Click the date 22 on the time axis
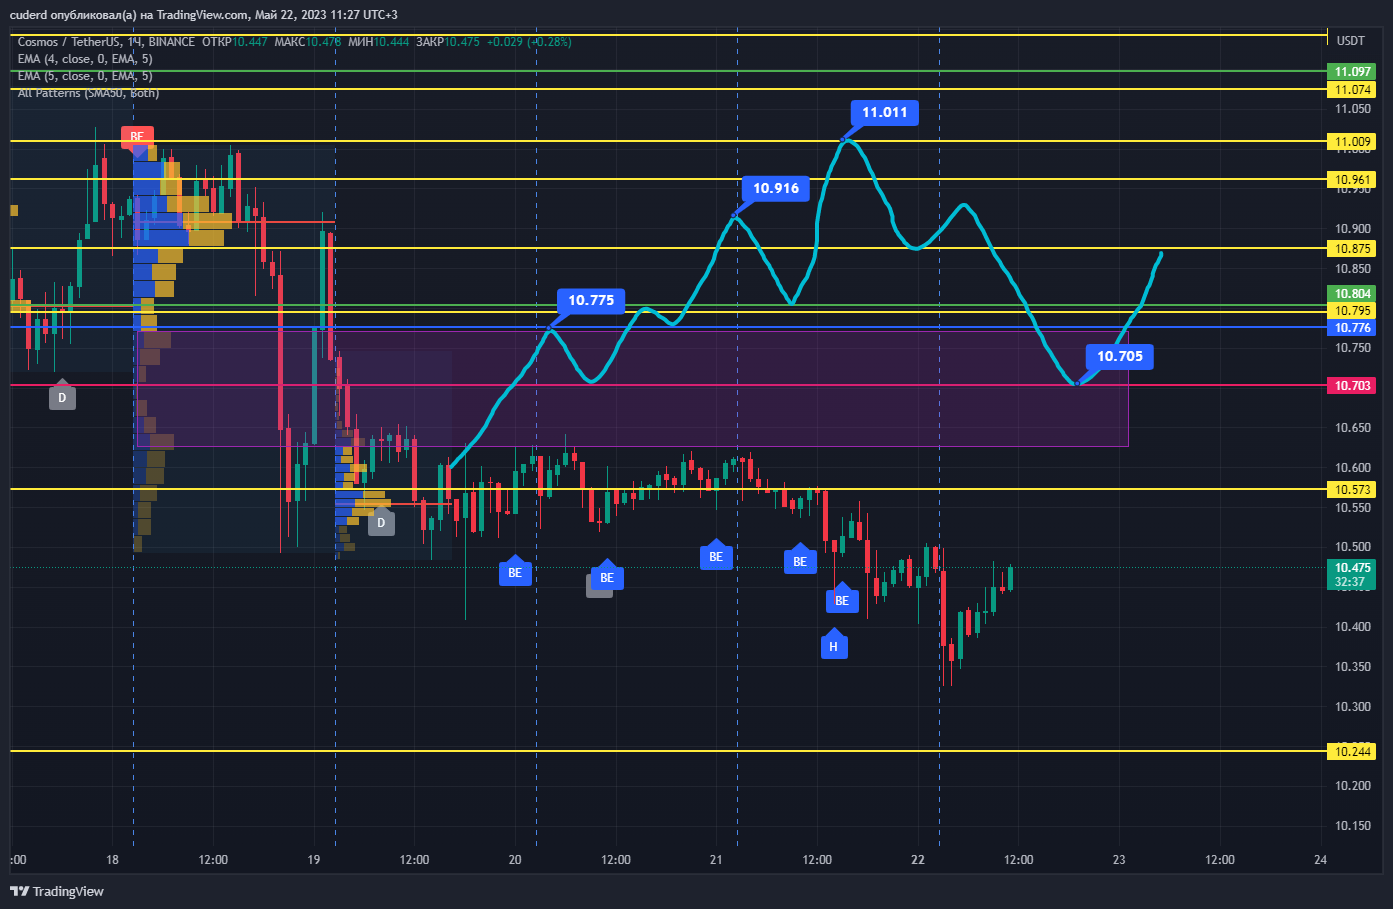The height and width of the screenshot is (909, 1393). (x=918, y=860)
